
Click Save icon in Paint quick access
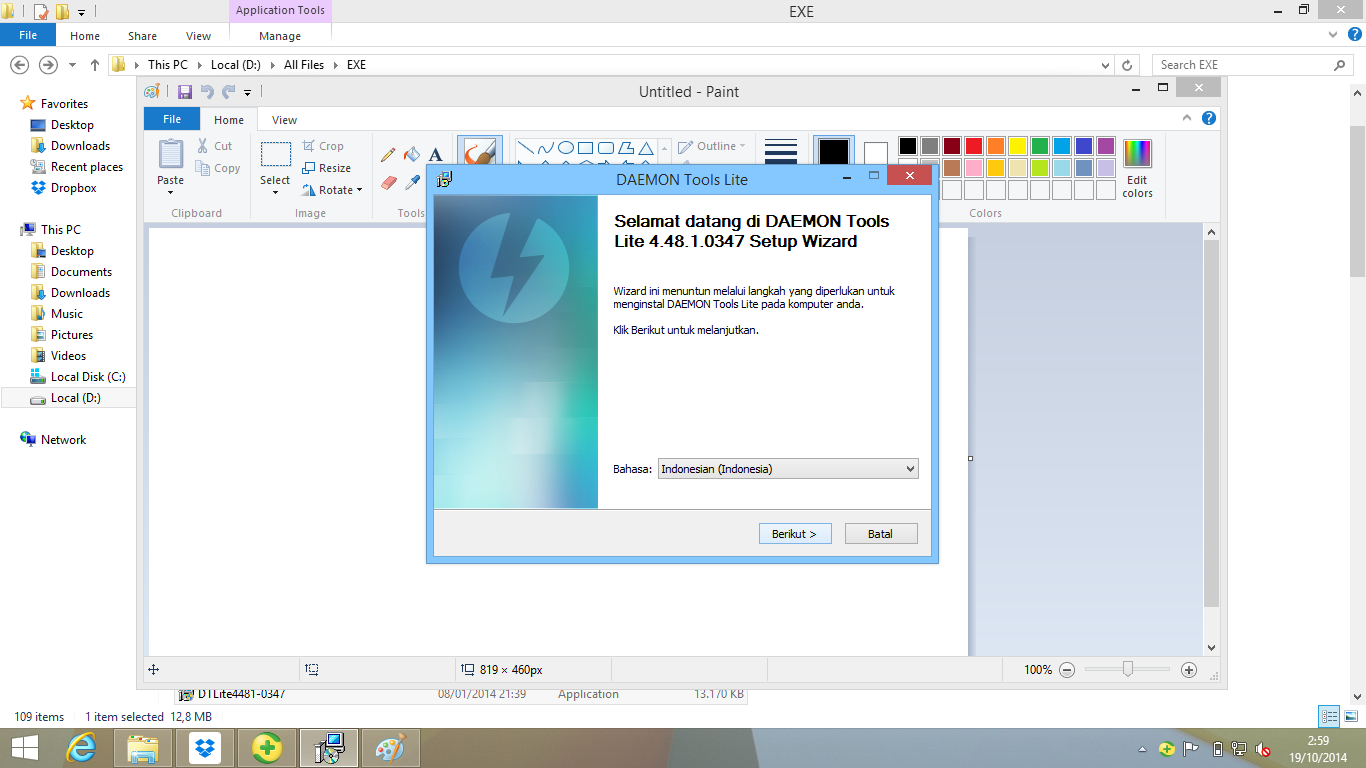coord(185,92)
